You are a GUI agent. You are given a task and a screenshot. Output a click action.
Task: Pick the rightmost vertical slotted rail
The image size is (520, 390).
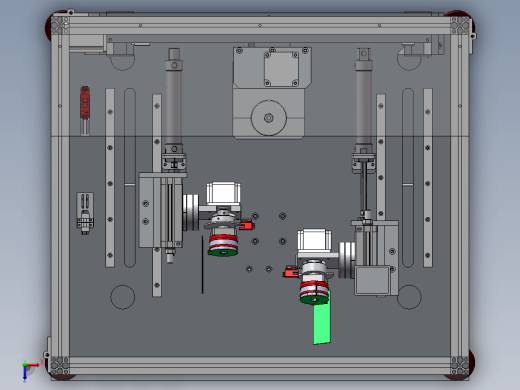click(428, 178)
